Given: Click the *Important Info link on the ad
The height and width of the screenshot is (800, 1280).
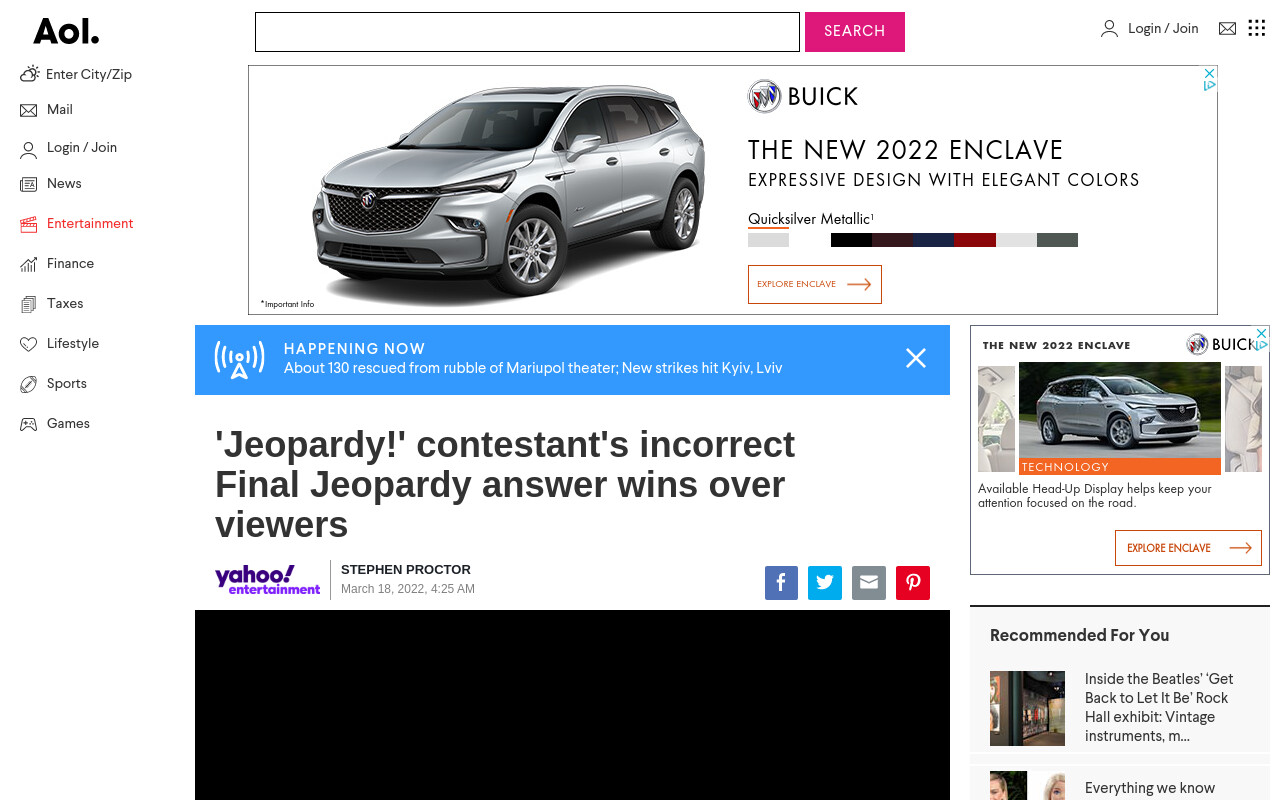Looking at the screenshot, I should (x=287, y=304).
